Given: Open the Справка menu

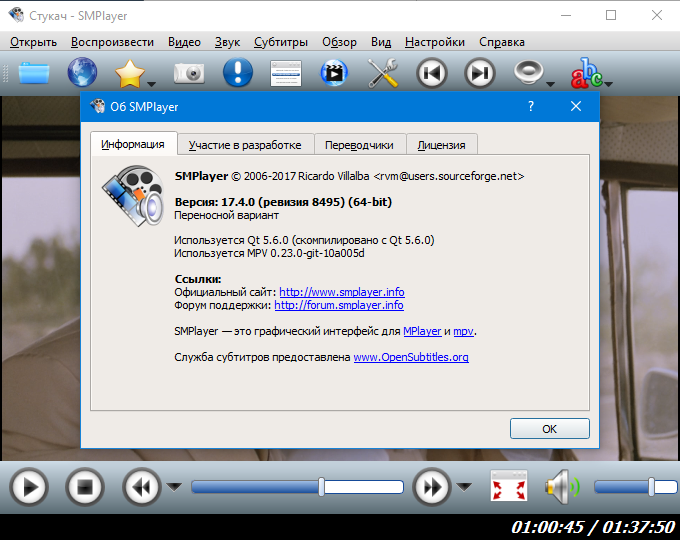Looking at the screenshot, I should point(502,42).
